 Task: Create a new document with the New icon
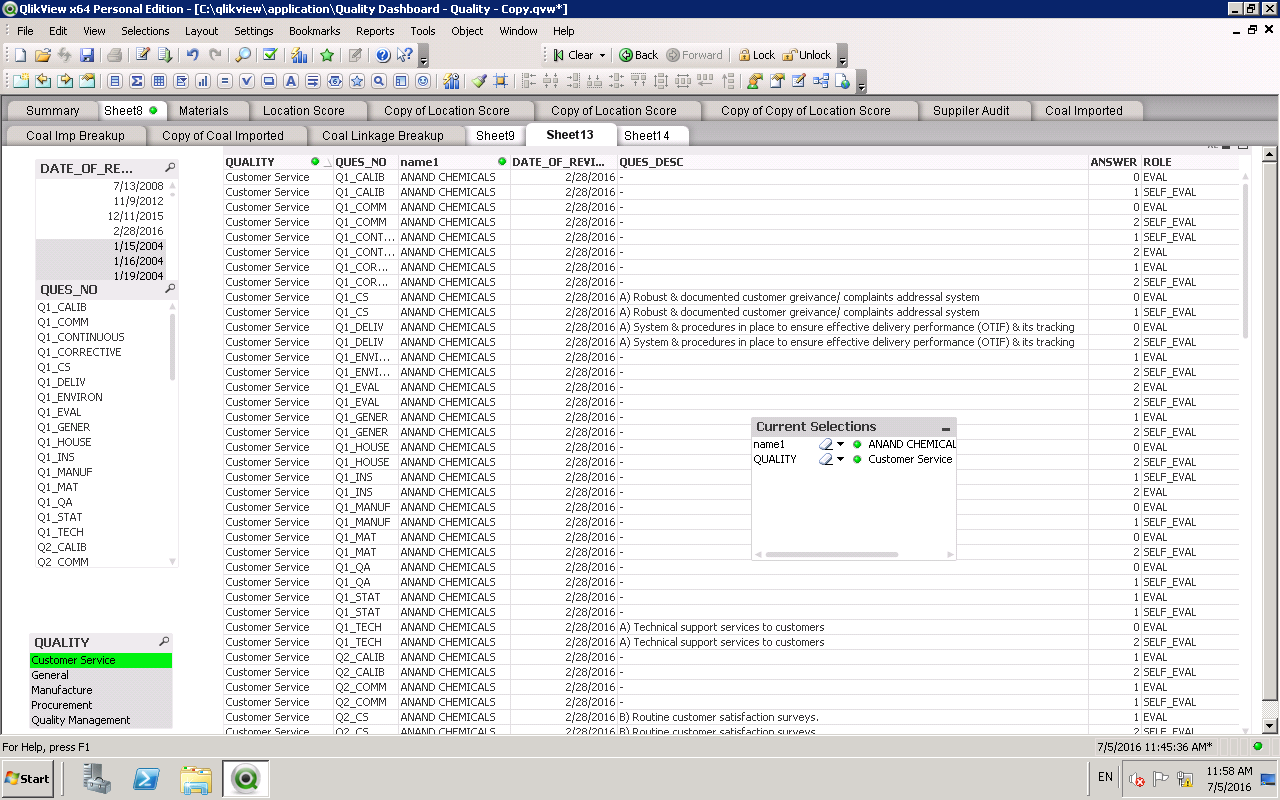pos(20,55)
